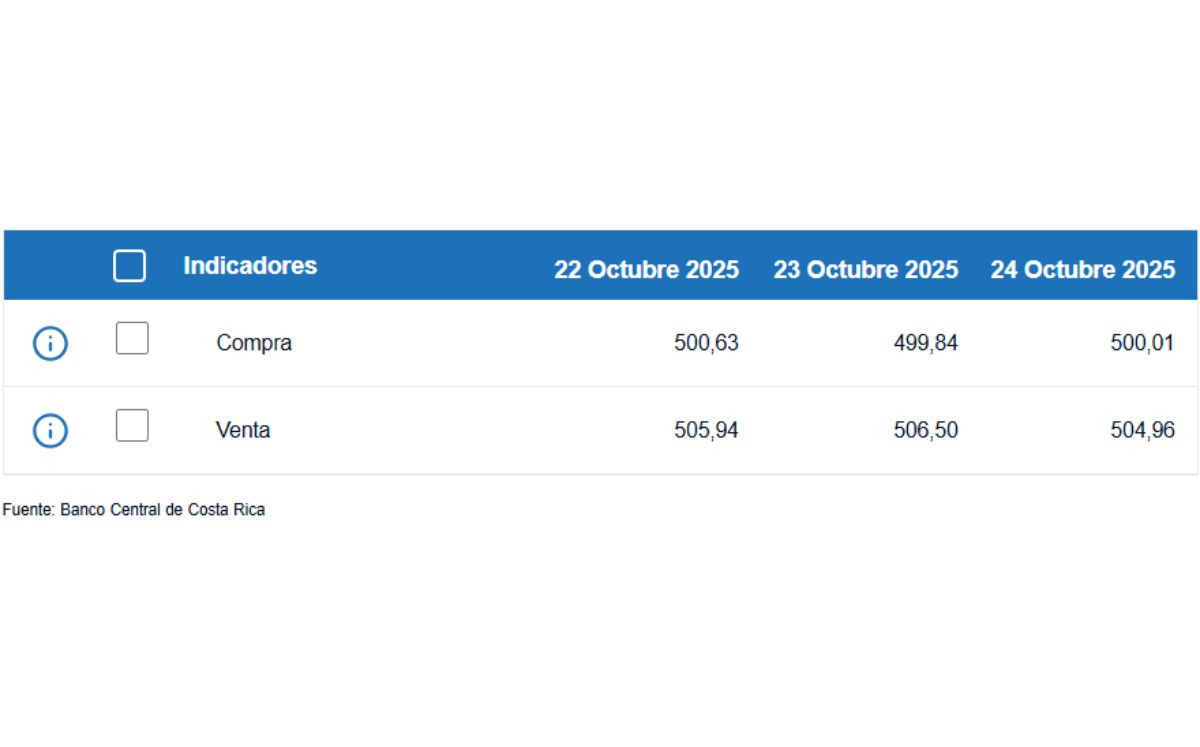1200x747 pixels.
Task: Check the Venta row checkbox
Action: point(132,425)
